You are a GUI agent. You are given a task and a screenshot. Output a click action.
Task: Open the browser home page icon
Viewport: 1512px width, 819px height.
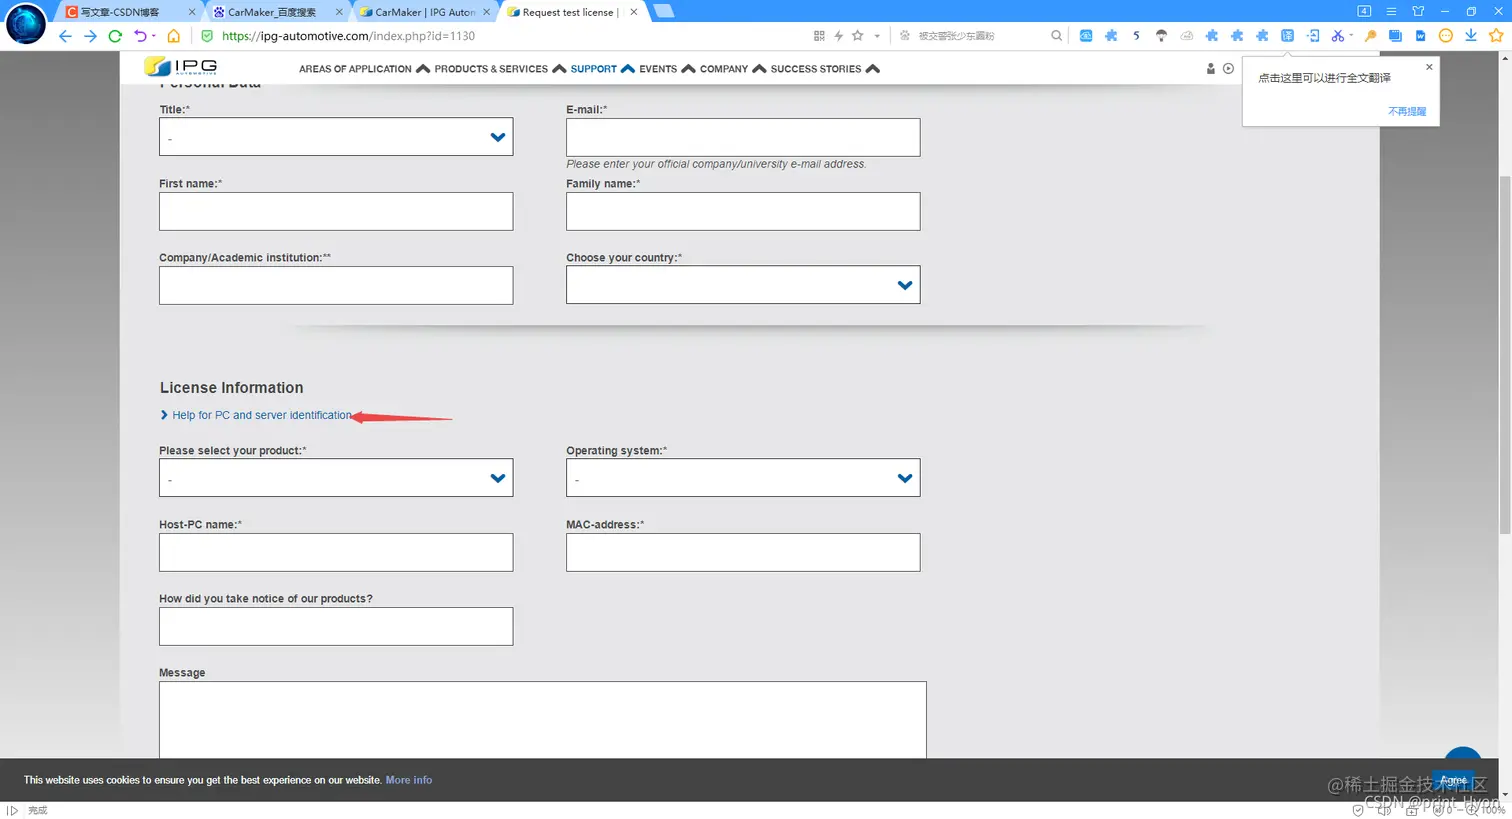173,36
